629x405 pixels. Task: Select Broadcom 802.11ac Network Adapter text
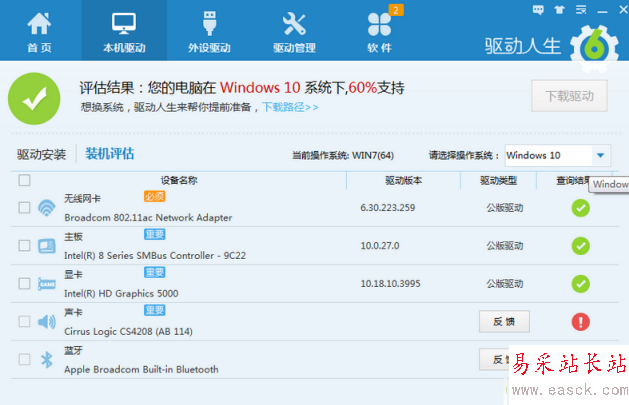148,218
